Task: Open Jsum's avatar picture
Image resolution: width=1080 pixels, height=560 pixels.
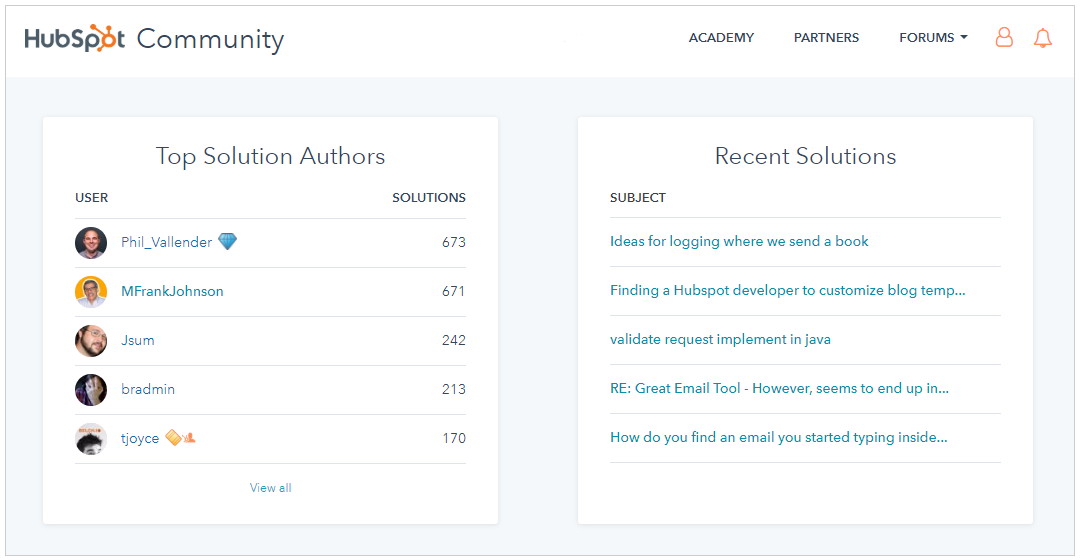Action: (x=91, y=340)
